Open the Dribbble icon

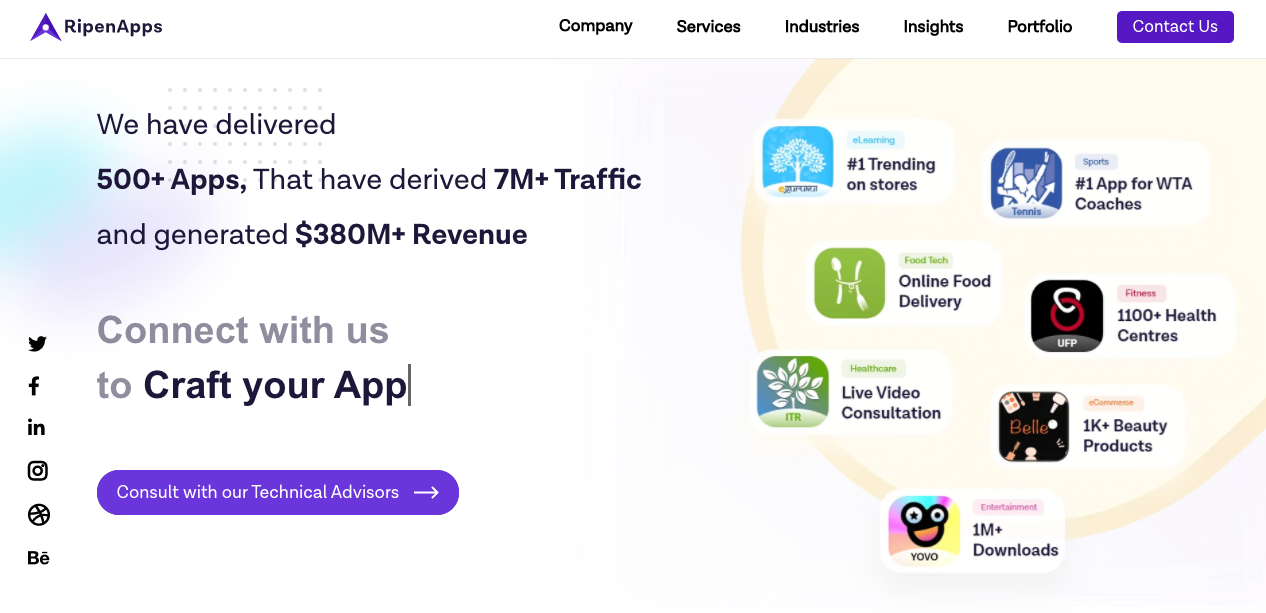point(38,514)
